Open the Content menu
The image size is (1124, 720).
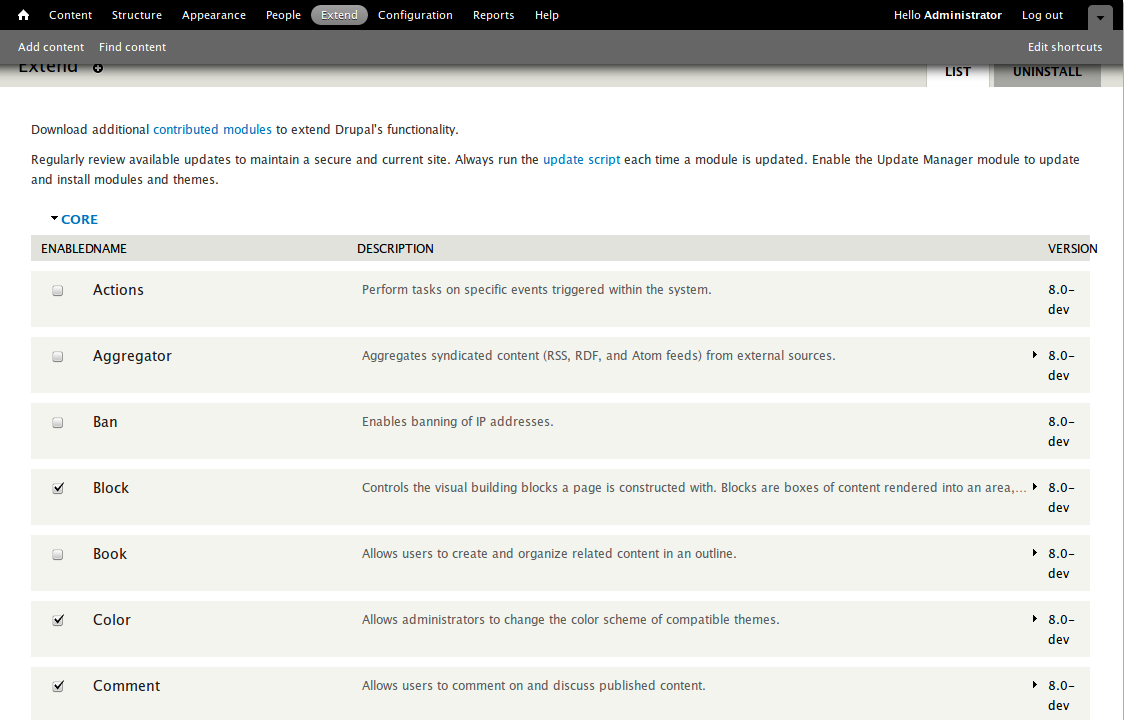point(70,15)
